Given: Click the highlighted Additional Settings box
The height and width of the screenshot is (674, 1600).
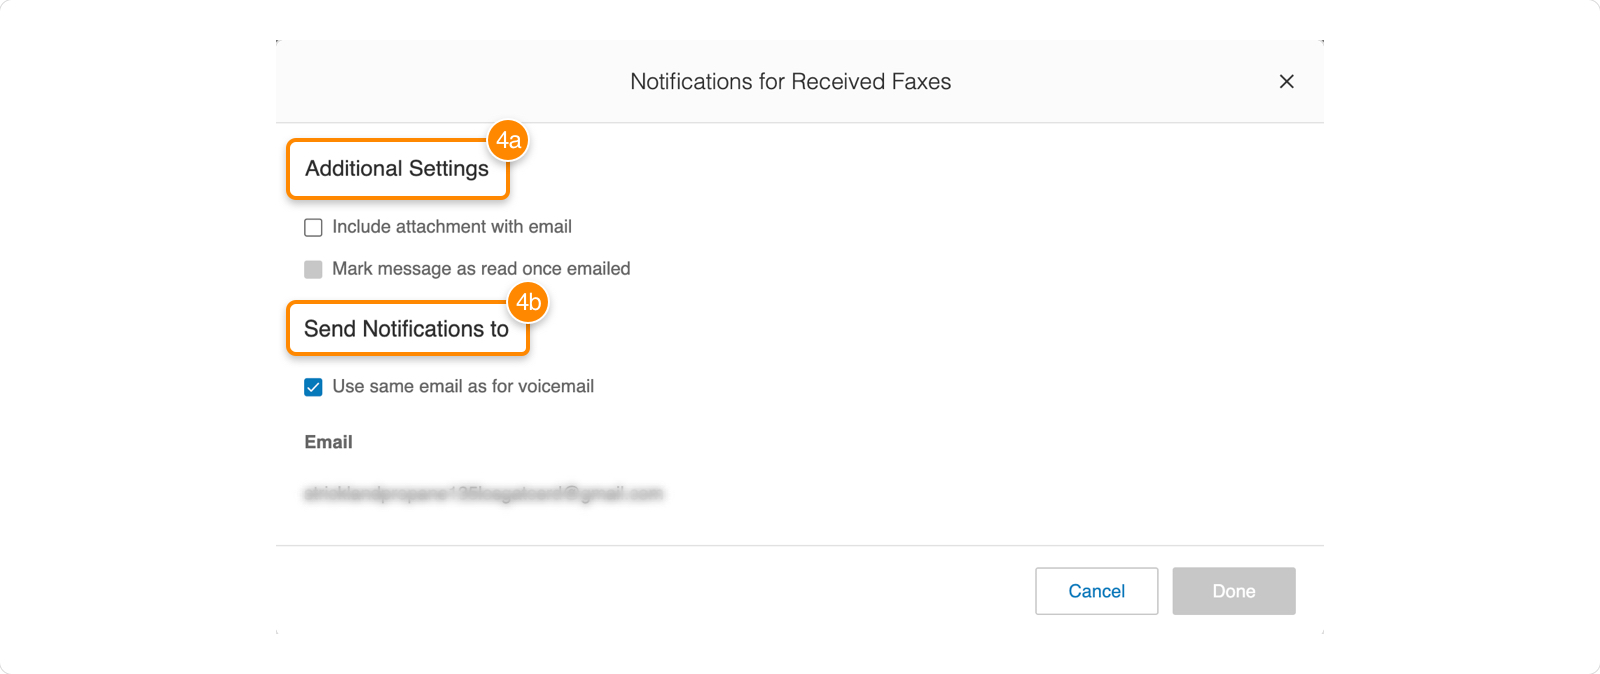Looking at the screenshot, I should [x=397, y=168].
